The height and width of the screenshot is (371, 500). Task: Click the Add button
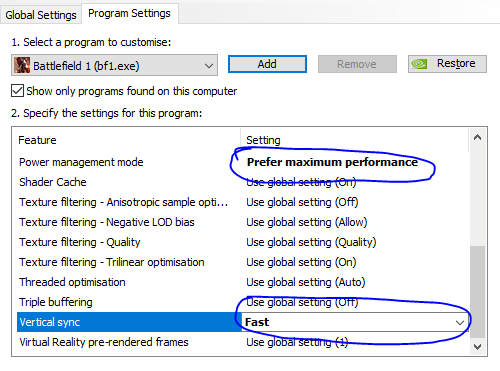coord(267,64)
